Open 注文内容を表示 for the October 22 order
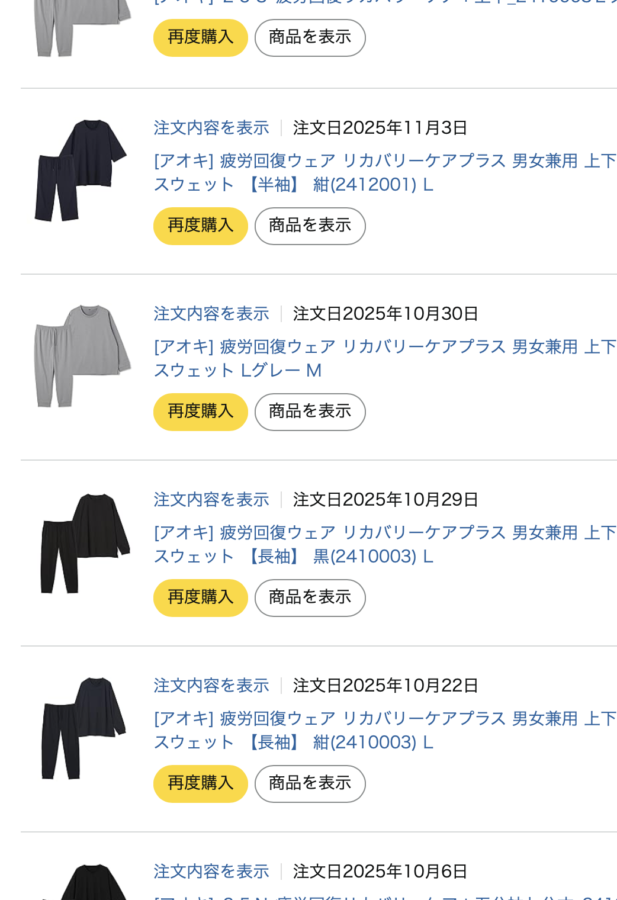Screen dimensions: 617x900 click(x=211, y=686)
